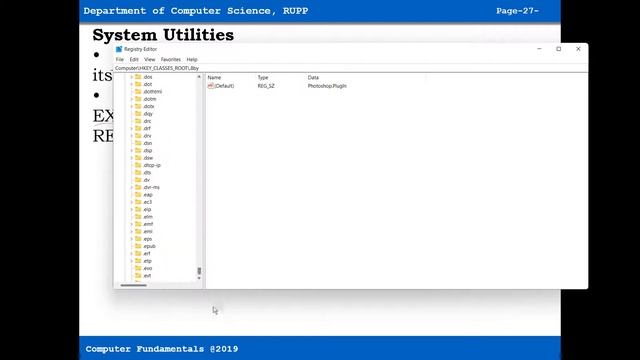Click the registry path address bar
The height and width of the screenshot is (360, 640).
point(351,68)
